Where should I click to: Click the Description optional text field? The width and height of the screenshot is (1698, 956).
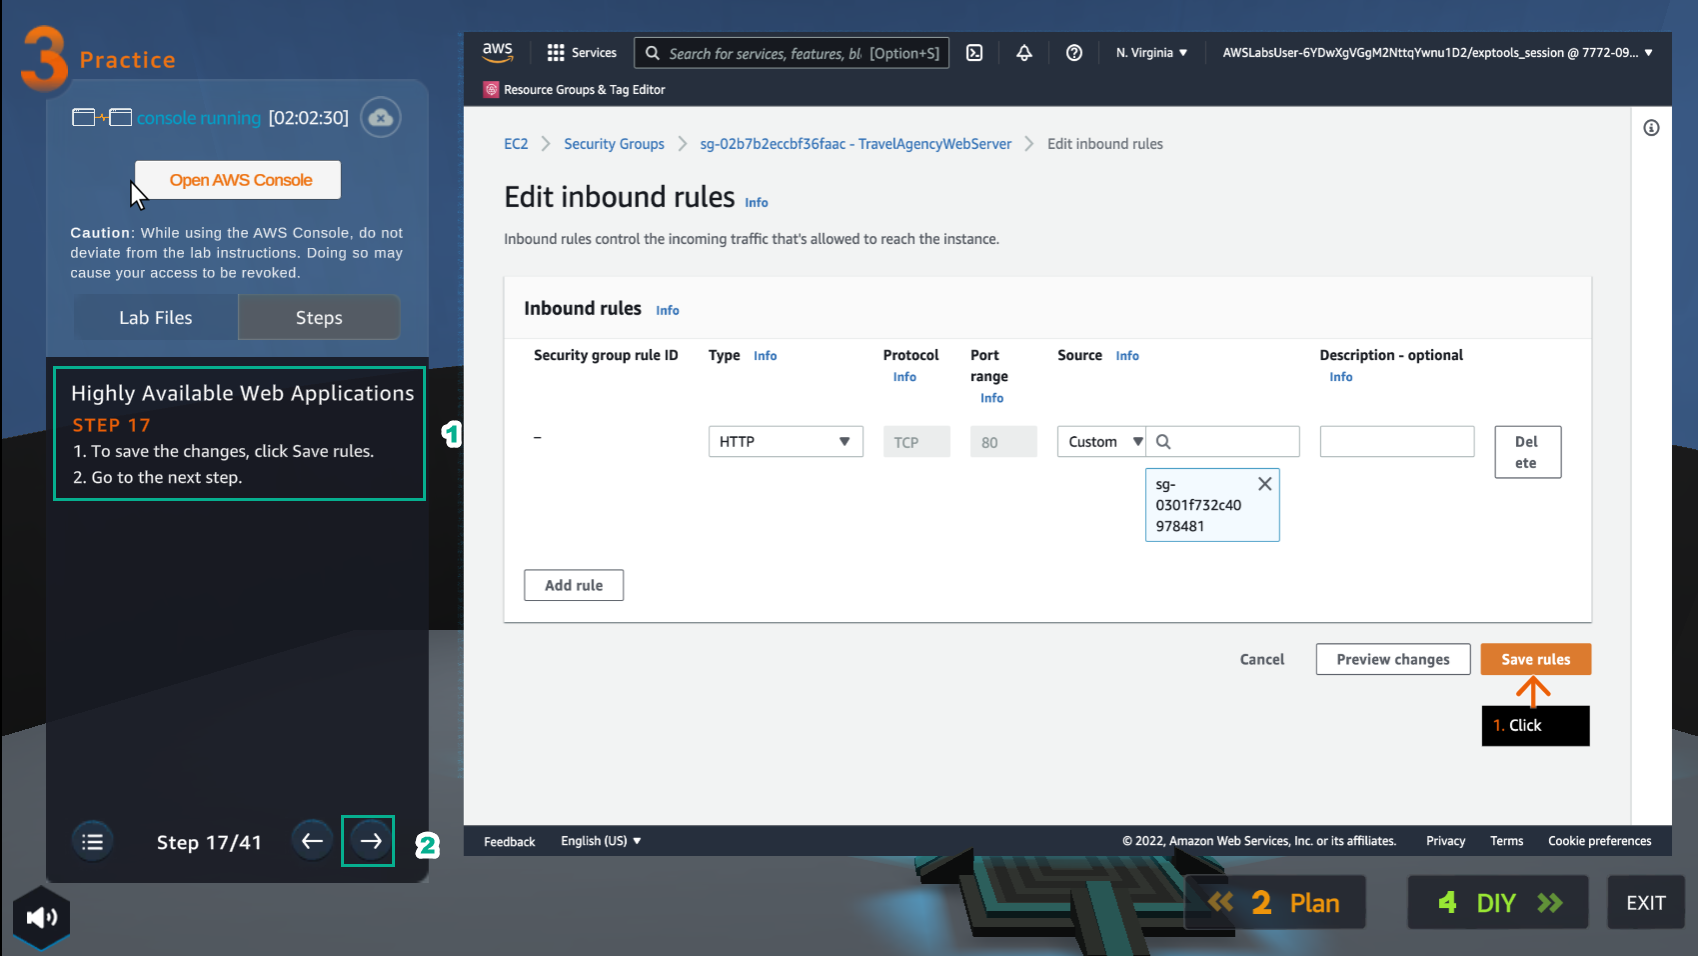coord(1397,442)
